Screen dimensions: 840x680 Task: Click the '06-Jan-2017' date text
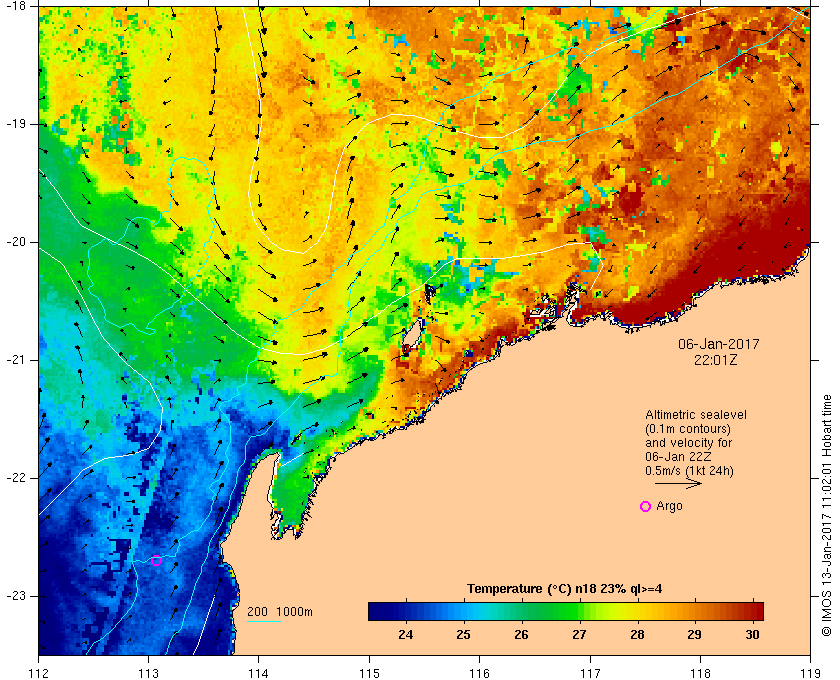[719, 344]
